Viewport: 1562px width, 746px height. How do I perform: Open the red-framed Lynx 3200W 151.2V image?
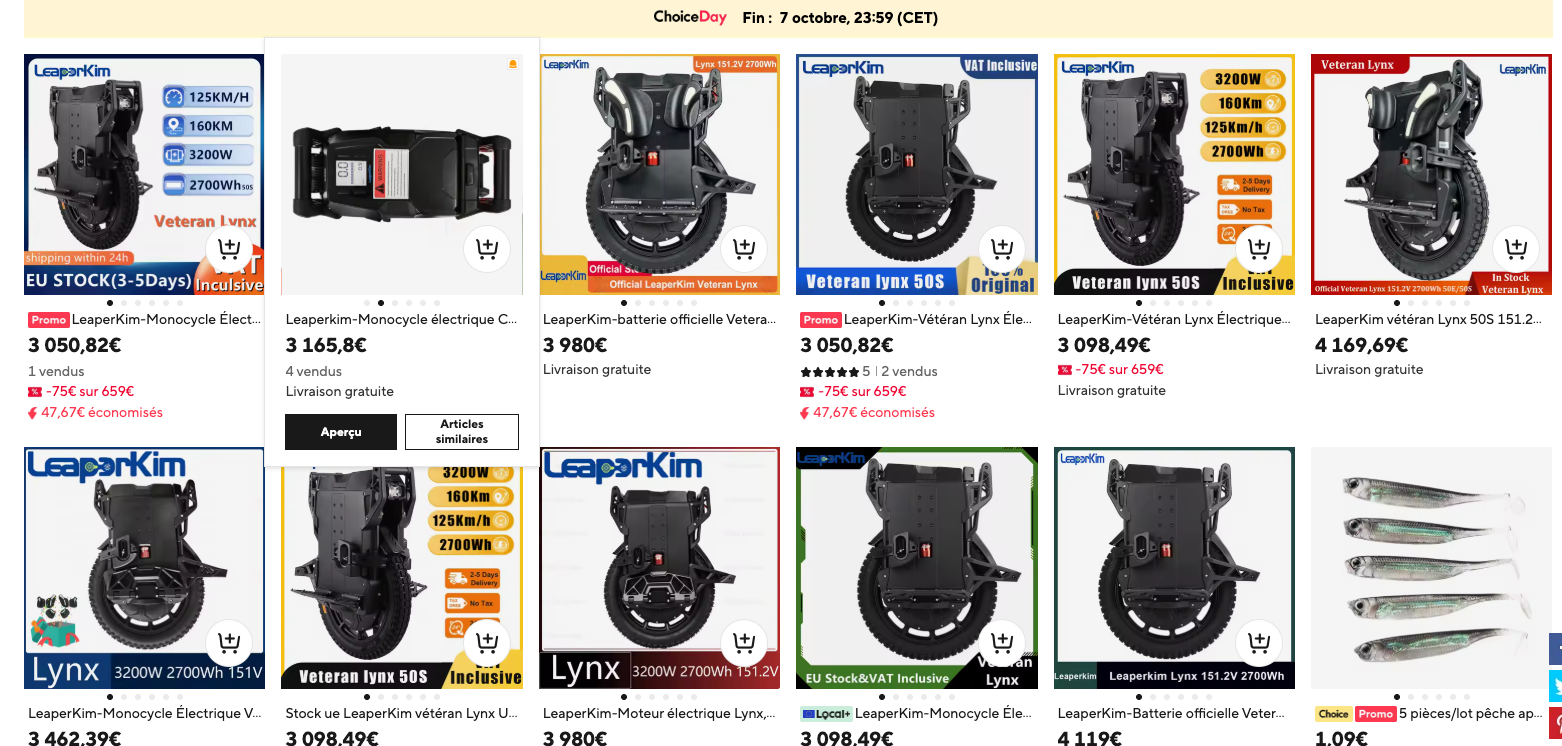(x=660, y=568)
